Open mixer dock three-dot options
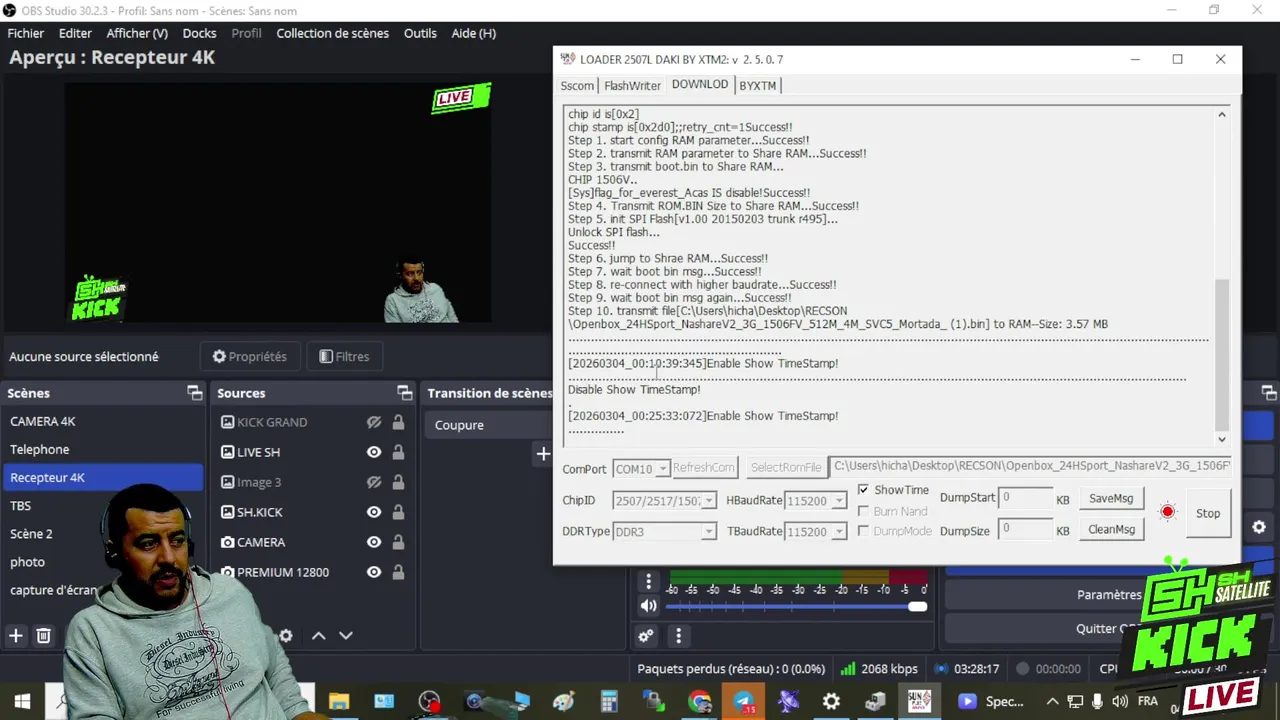This screenshot has height=720, width=1280. tap(678, 635)
